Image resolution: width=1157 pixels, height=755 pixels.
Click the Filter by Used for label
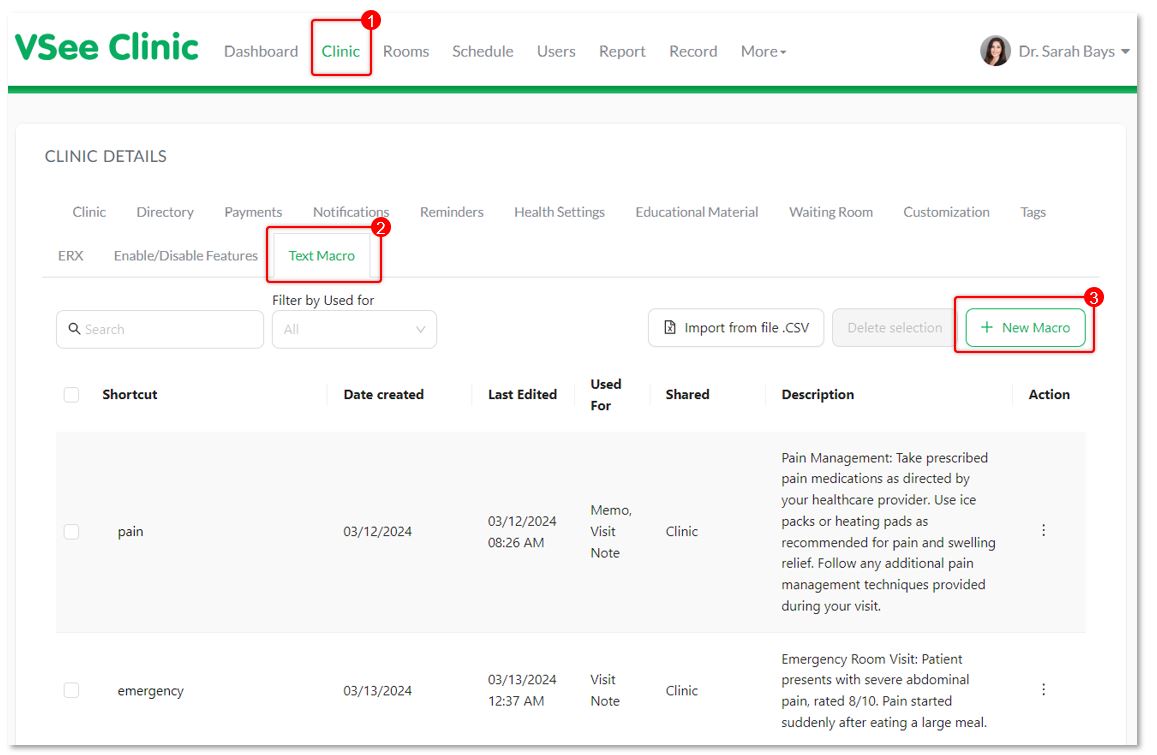(x=323, y=300)
